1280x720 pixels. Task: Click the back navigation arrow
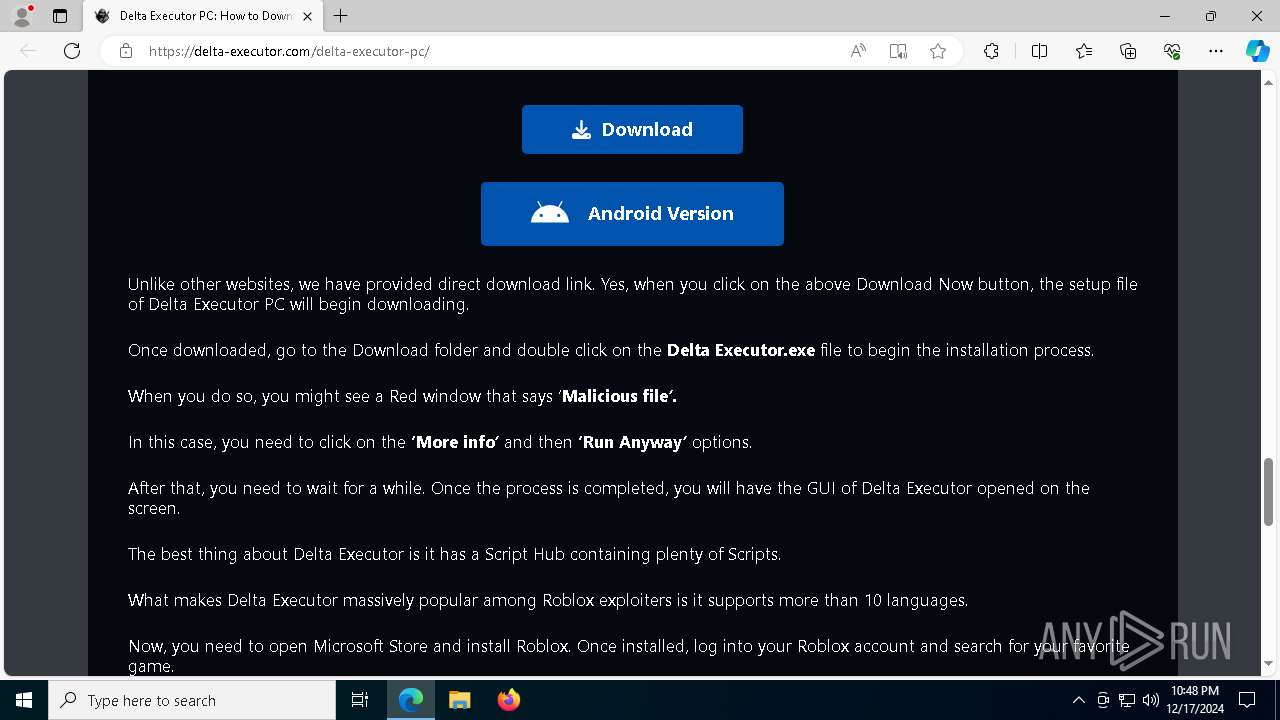pos(28,51)
